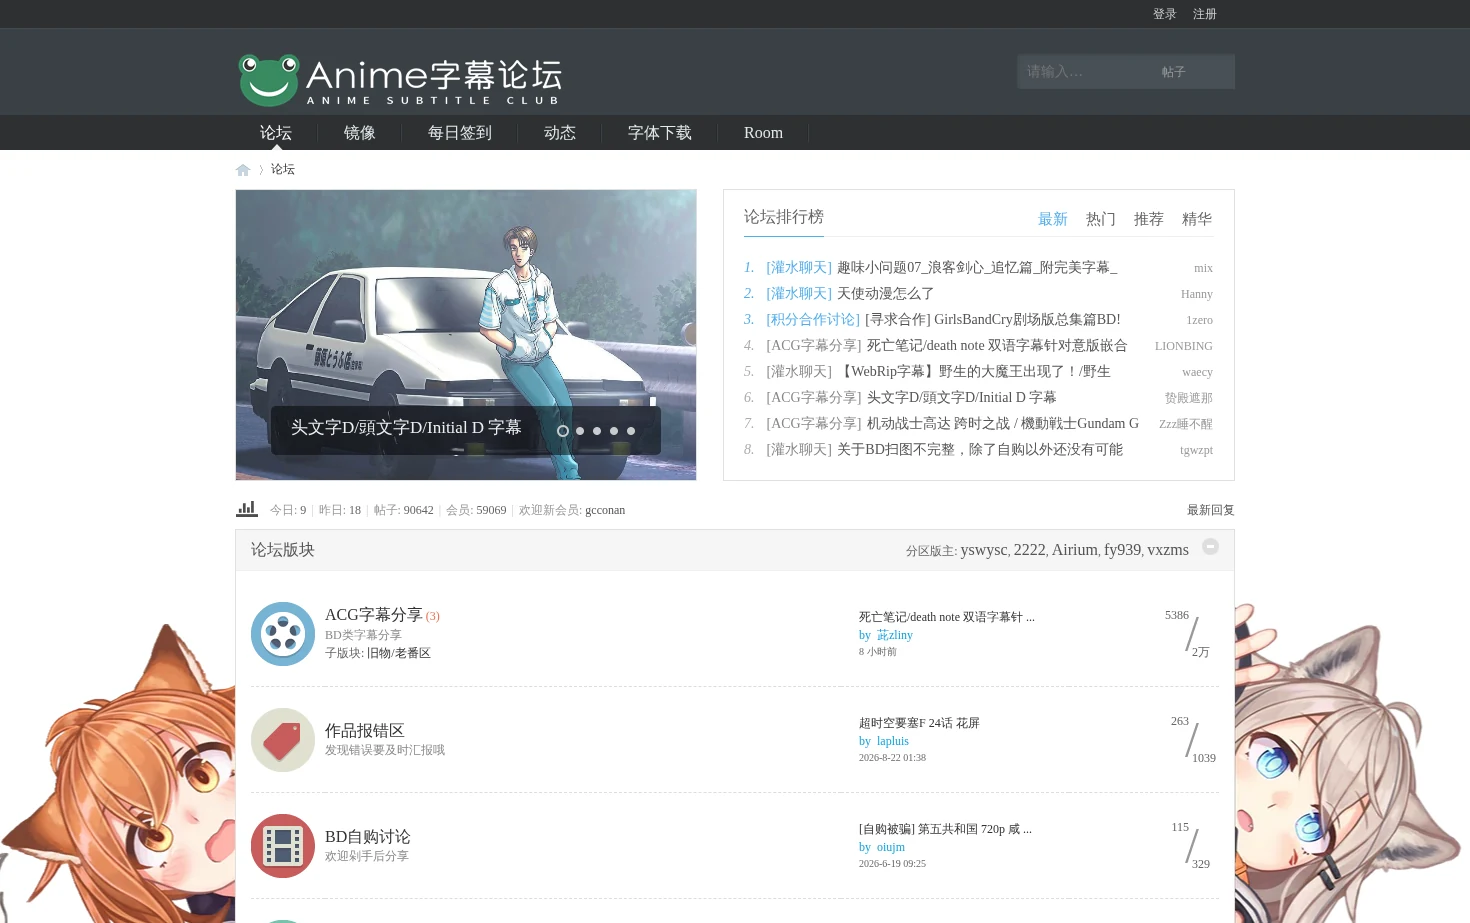The image size is (1470, 923).
Task: Open the [自购被骗] 第五共和国 720p post
Action: point(945,829)
